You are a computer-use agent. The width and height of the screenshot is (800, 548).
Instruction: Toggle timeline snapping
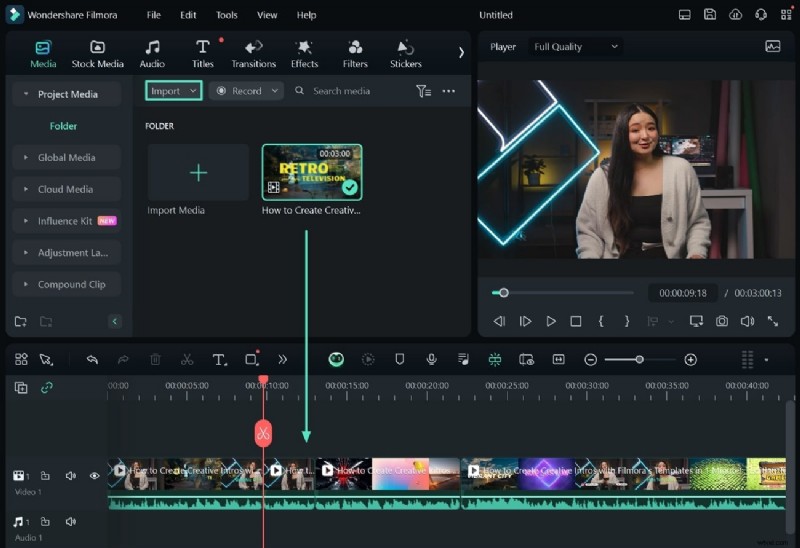coord(494,360)
